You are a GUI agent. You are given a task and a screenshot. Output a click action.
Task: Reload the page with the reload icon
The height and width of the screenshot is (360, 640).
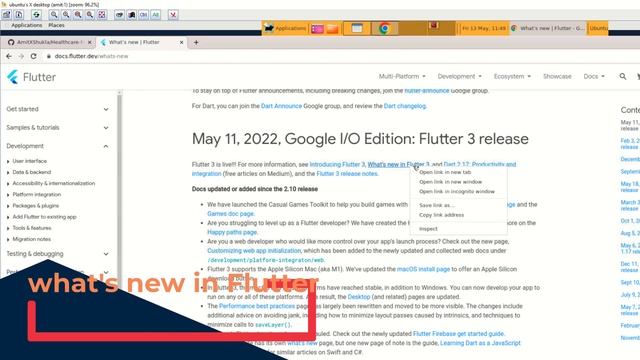click(x=33, y=56)
